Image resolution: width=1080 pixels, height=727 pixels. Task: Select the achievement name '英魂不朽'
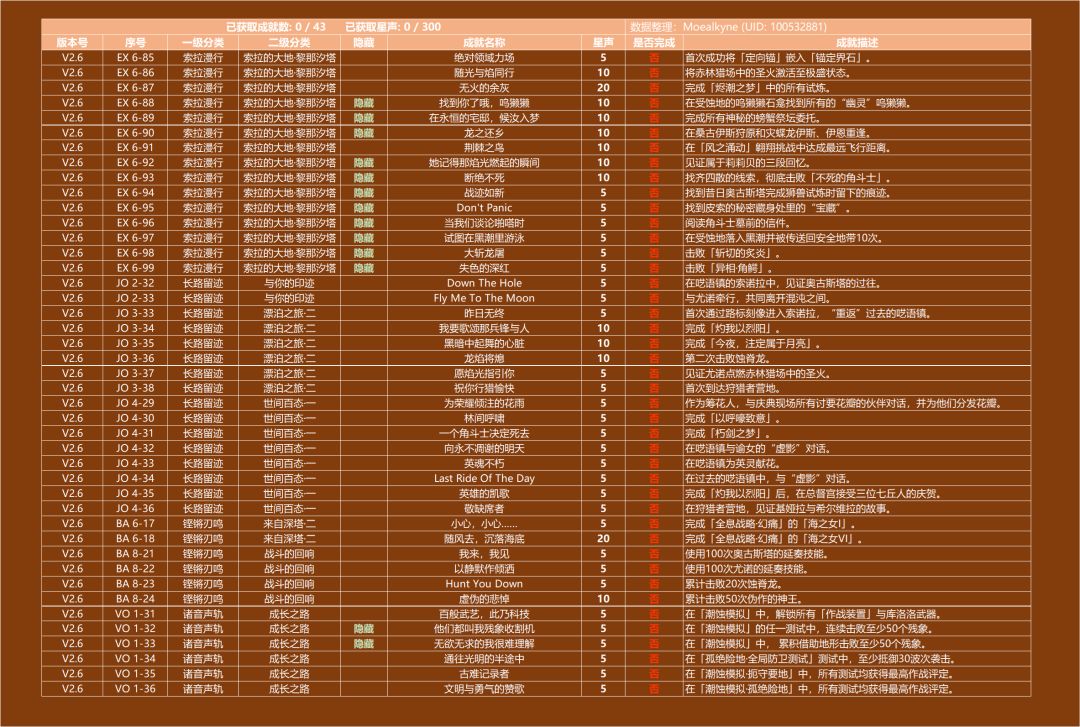484,464
